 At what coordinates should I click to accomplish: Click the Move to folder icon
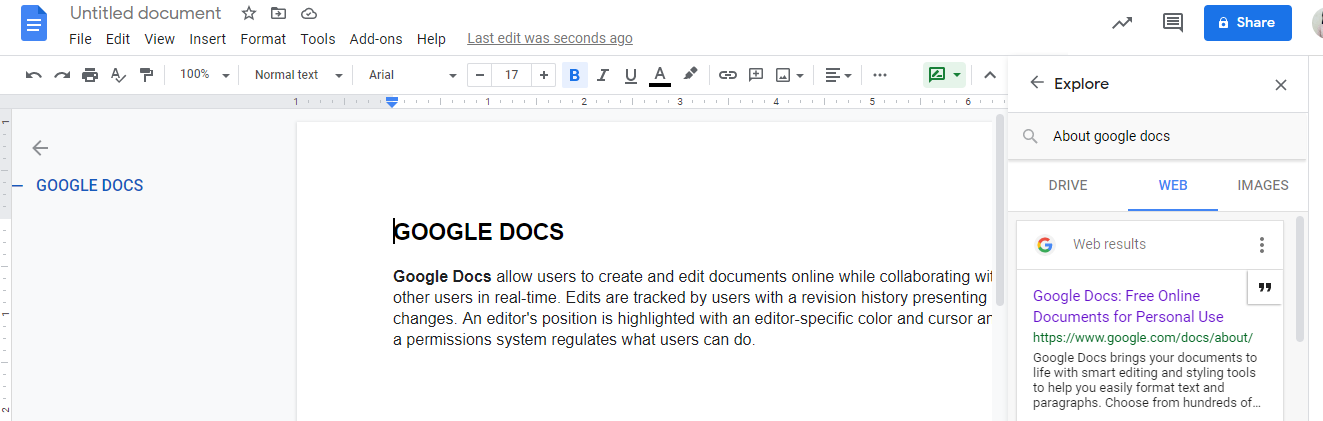click(278, 14)
